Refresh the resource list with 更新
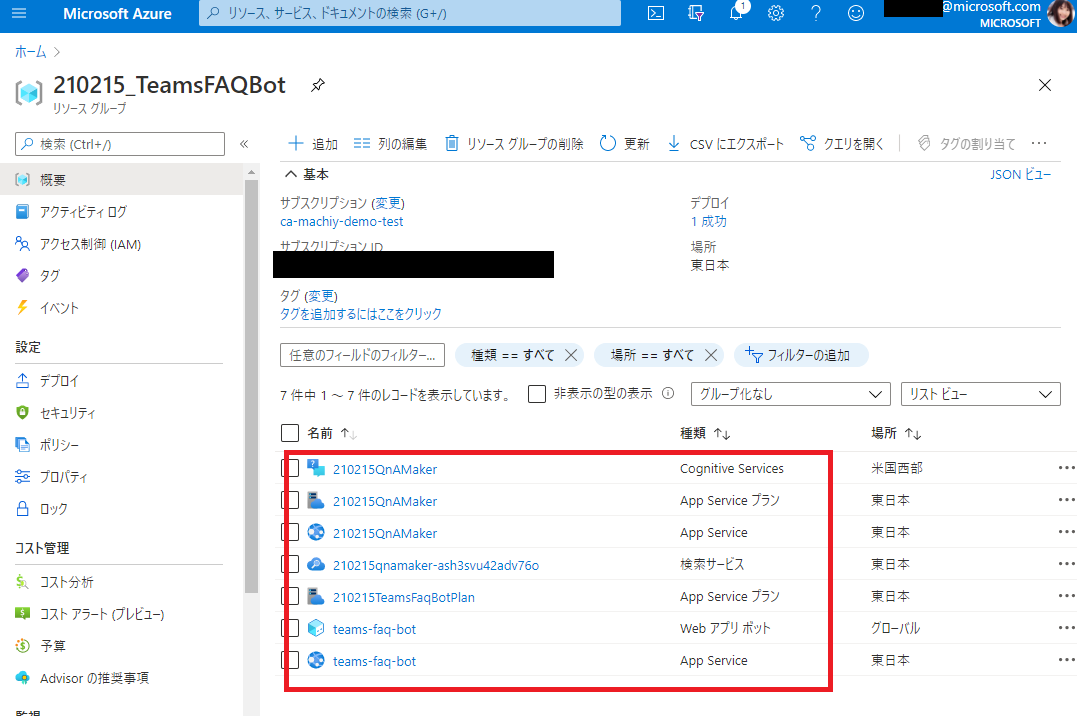This screenshot has height=716, width=1077. pos(624,143)
